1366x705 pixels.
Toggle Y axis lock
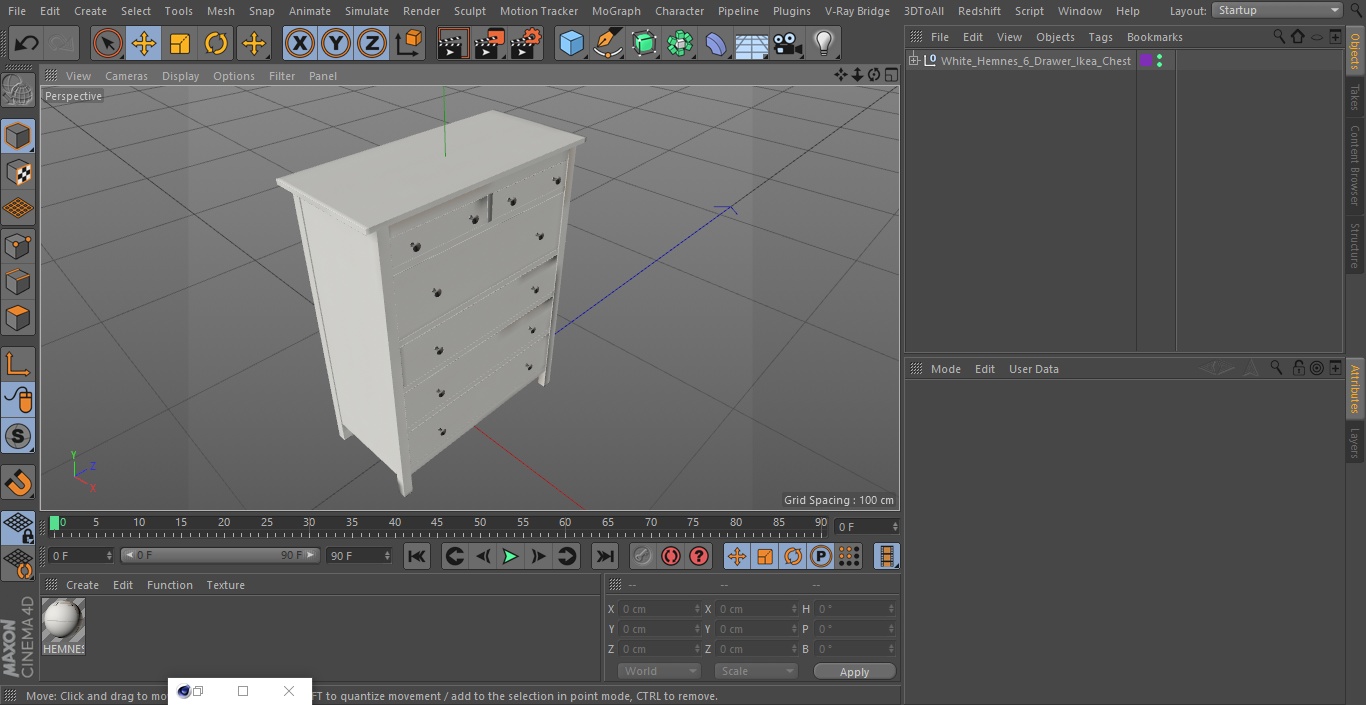tap(336, 44)
